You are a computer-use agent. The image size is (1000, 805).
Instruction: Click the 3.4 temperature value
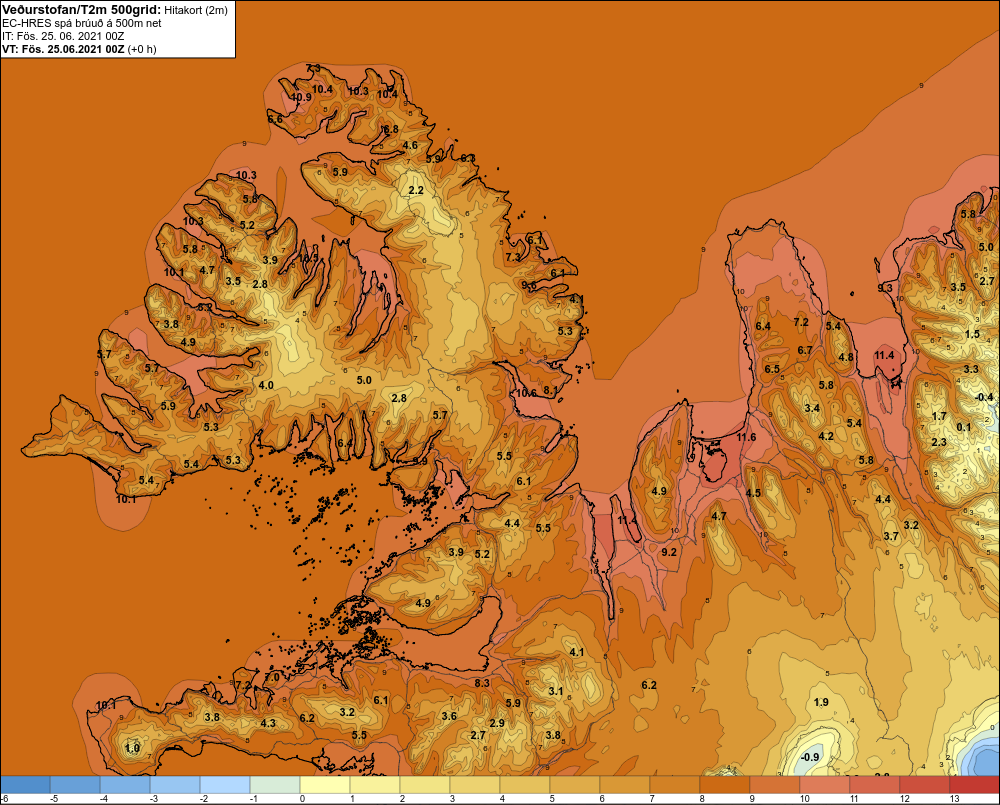[812, 408]
